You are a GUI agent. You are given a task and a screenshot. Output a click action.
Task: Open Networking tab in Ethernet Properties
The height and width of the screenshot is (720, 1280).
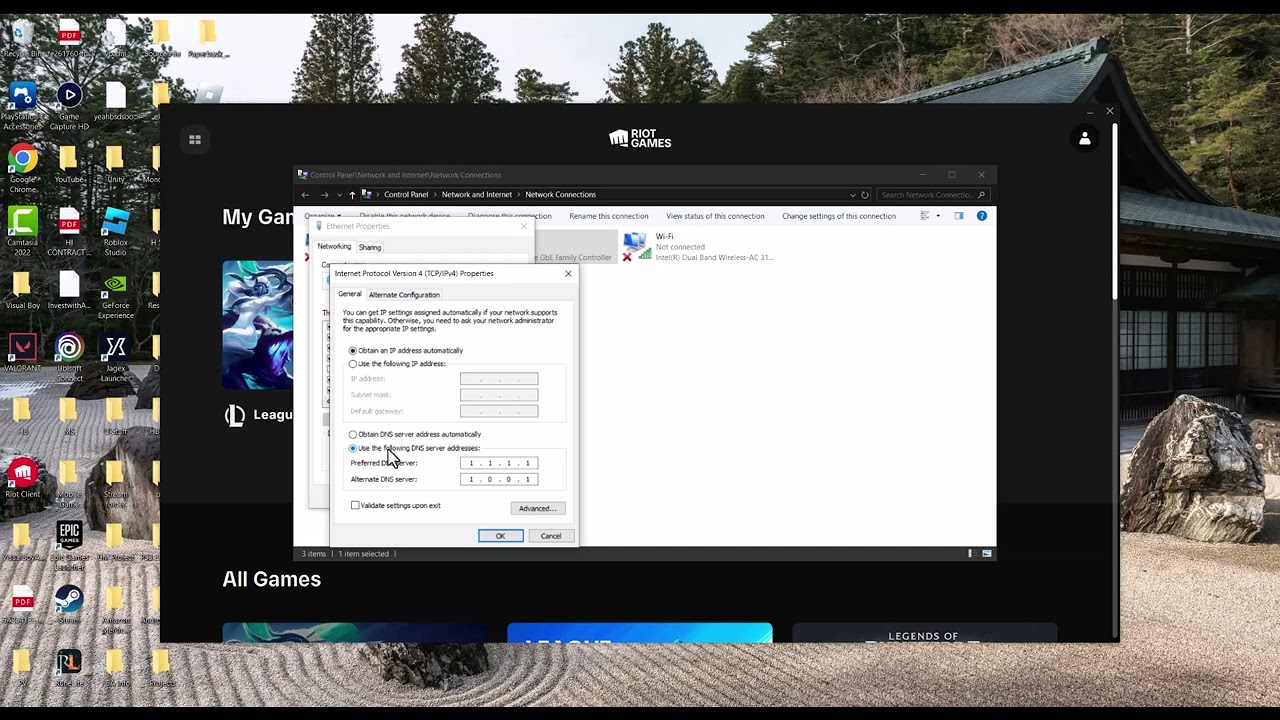coord(334,247)
